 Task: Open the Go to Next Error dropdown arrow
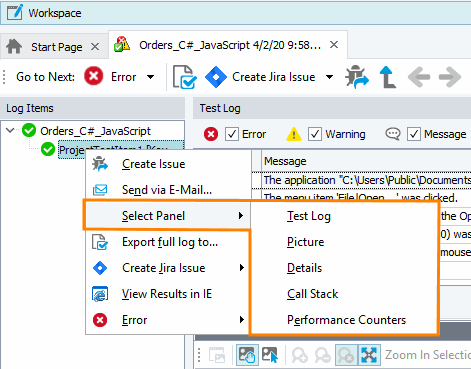[x=150, y=77]
